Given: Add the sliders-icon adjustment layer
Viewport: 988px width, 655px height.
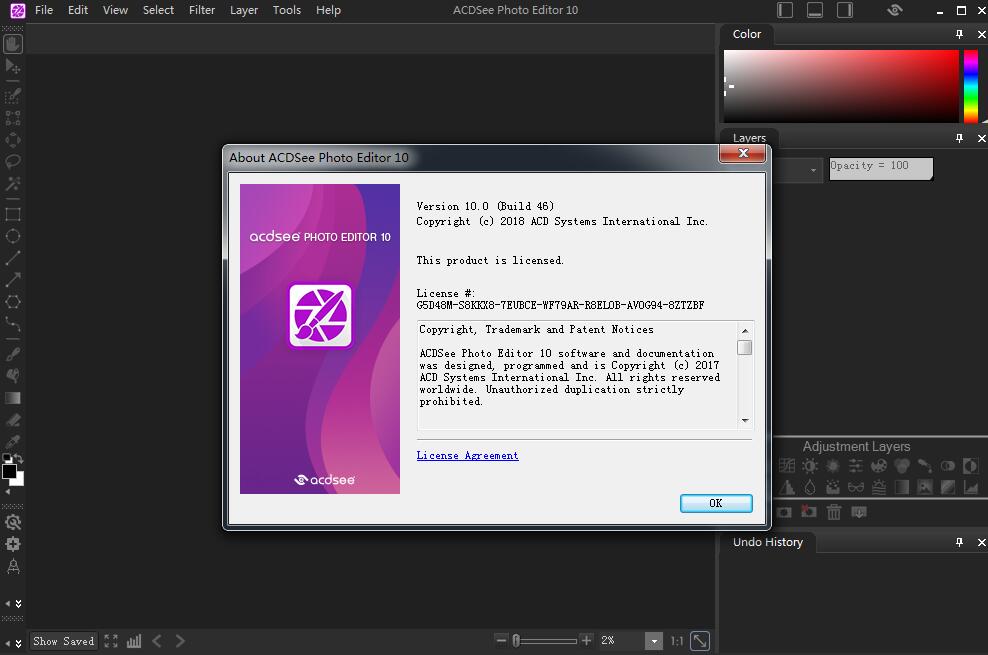Looking at the screenshot, I should coord(856,466).
